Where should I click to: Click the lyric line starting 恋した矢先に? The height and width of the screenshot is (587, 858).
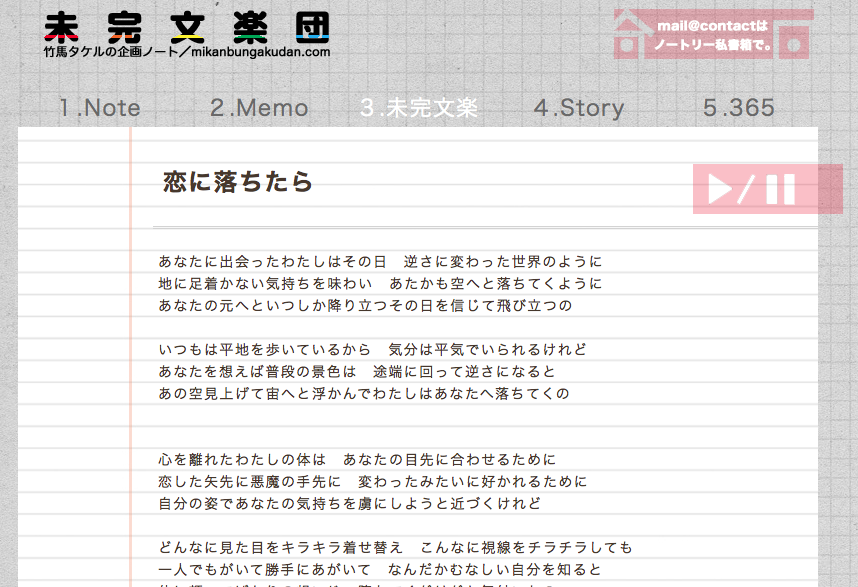[x=372, y=482]
